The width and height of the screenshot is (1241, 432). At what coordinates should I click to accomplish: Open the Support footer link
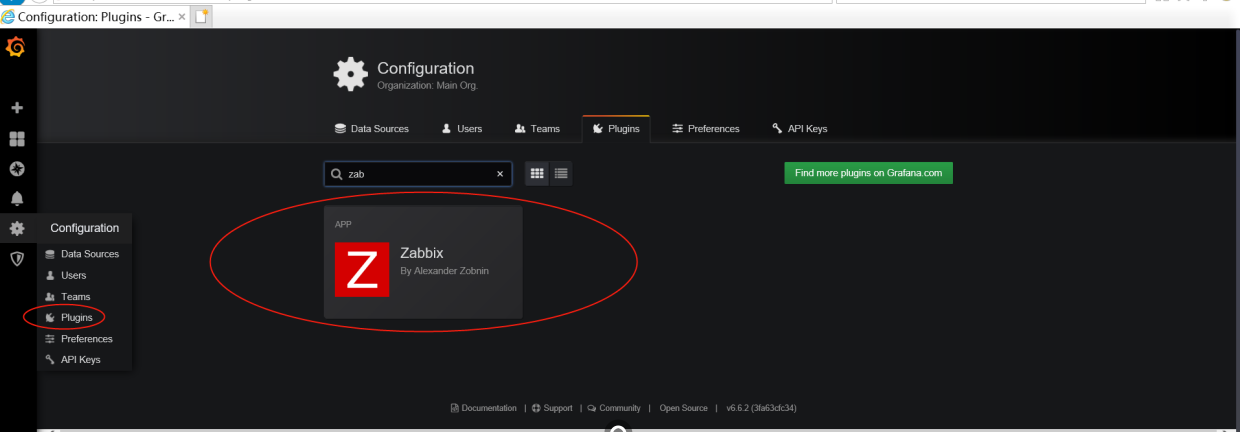(552, 408)
